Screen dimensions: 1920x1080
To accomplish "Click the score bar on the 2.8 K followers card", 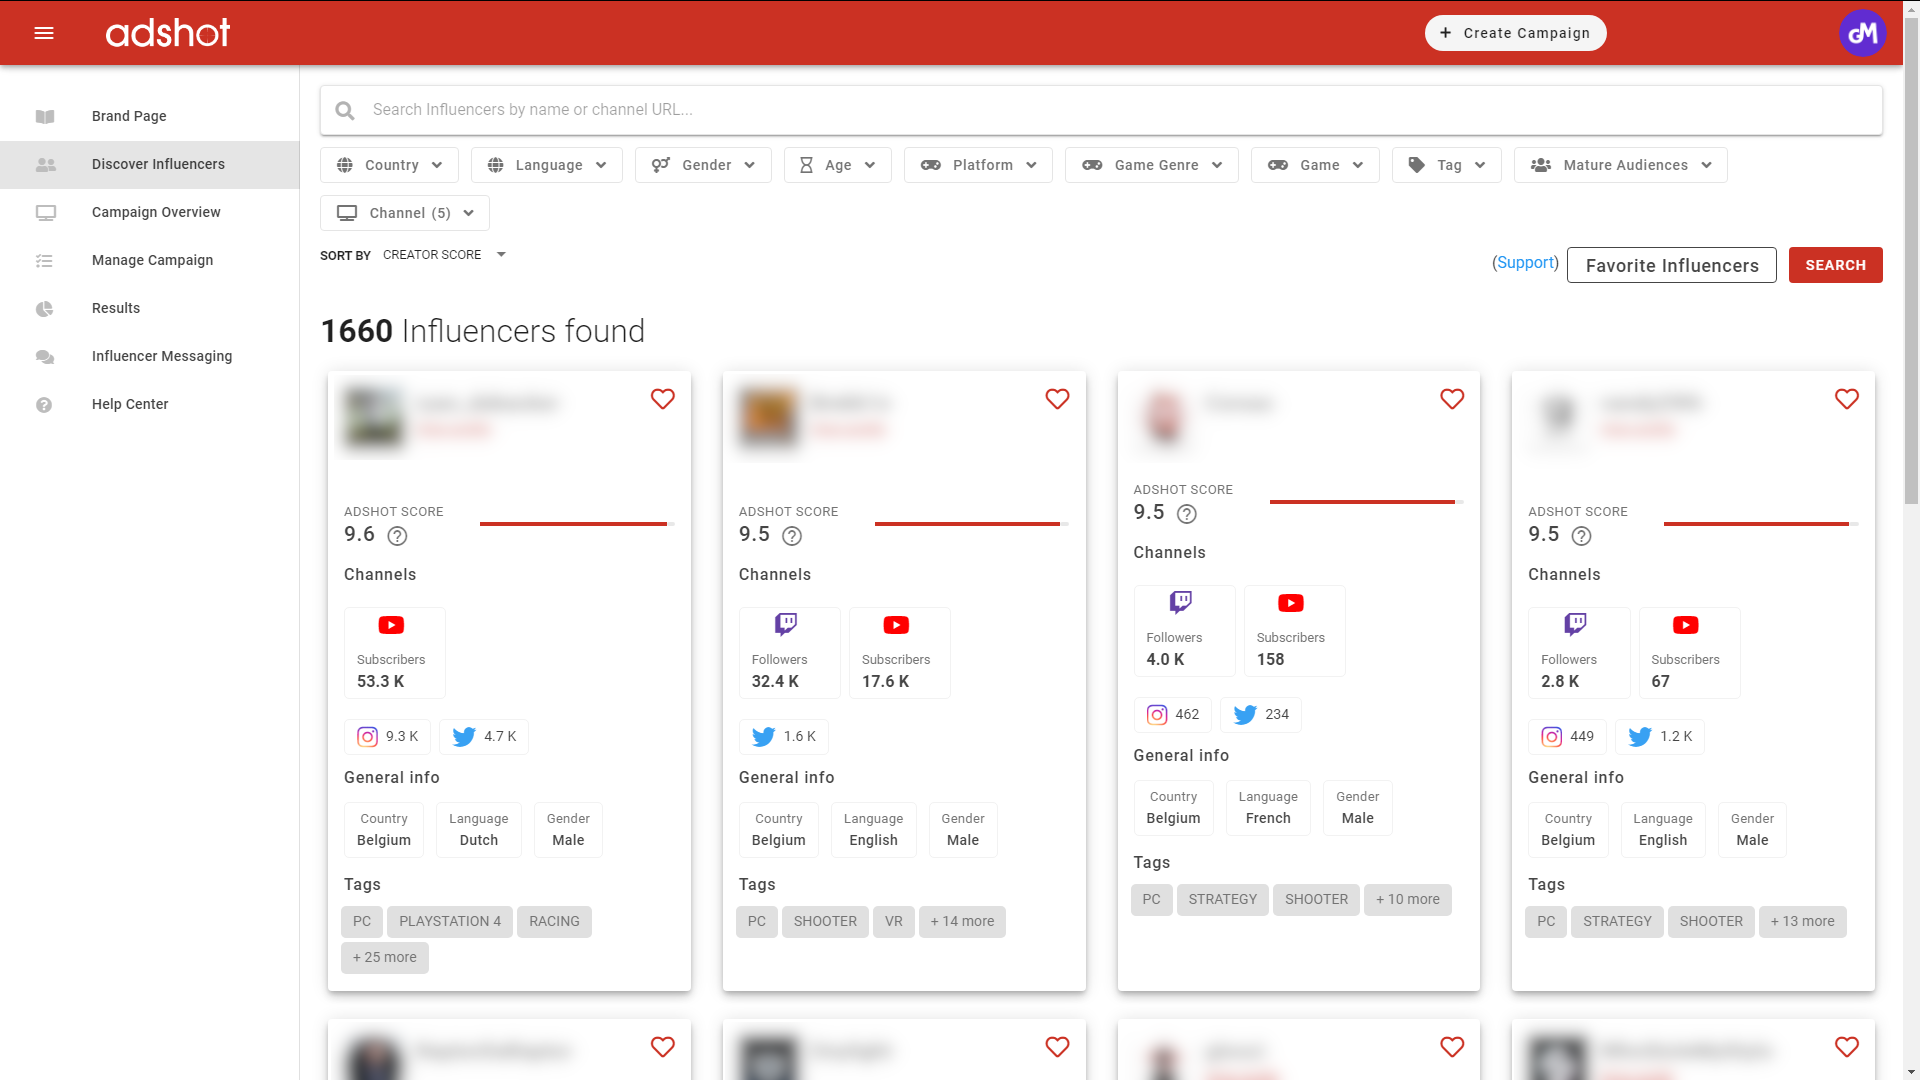I will click(1761, 524).
